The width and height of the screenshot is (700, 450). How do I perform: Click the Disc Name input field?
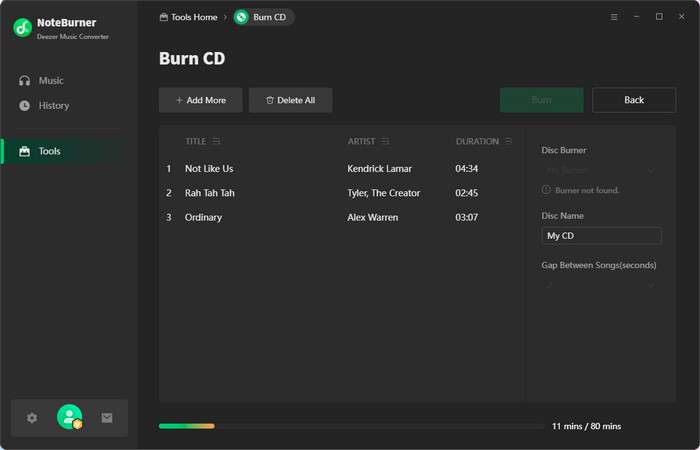[601, 236]
